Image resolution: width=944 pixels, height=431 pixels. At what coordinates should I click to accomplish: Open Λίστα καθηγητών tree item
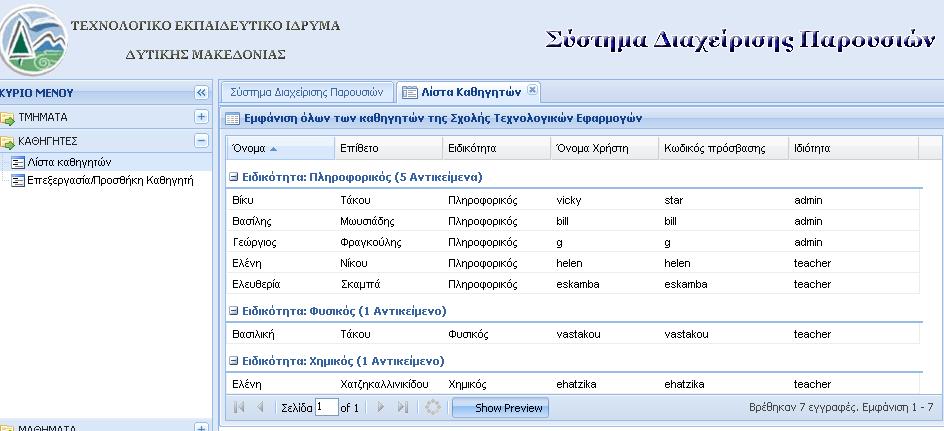[x=69, y=162]
